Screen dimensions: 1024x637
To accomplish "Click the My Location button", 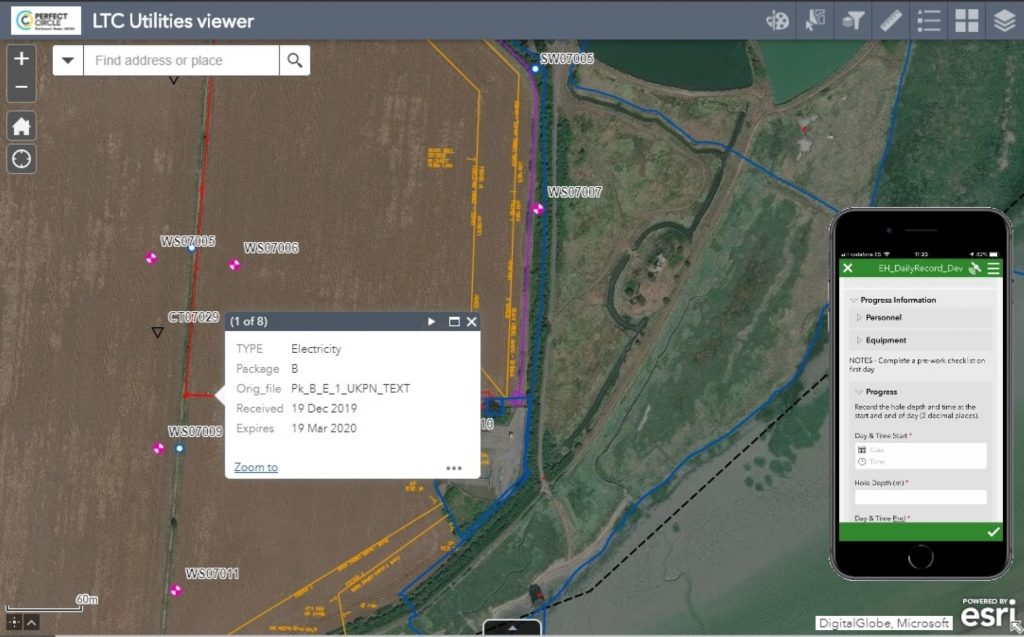I will point(21,158).
